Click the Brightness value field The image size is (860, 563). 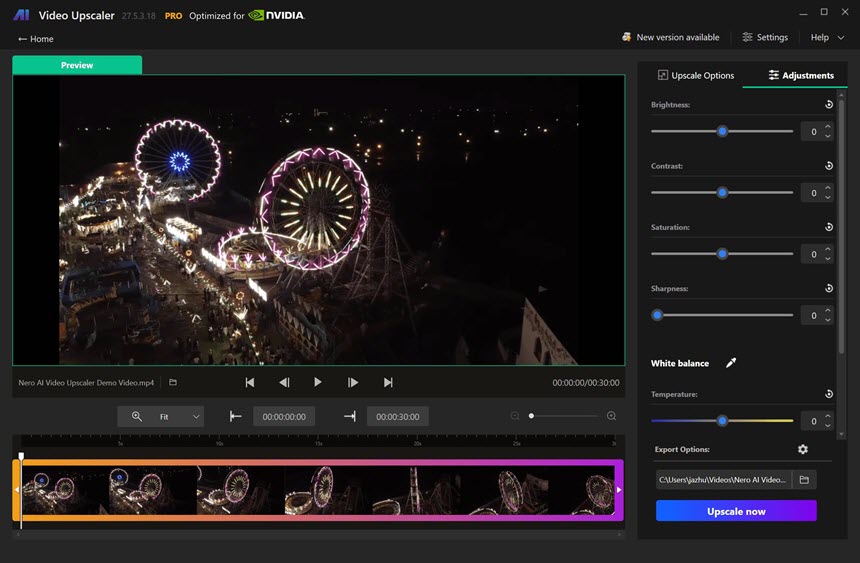812,132
